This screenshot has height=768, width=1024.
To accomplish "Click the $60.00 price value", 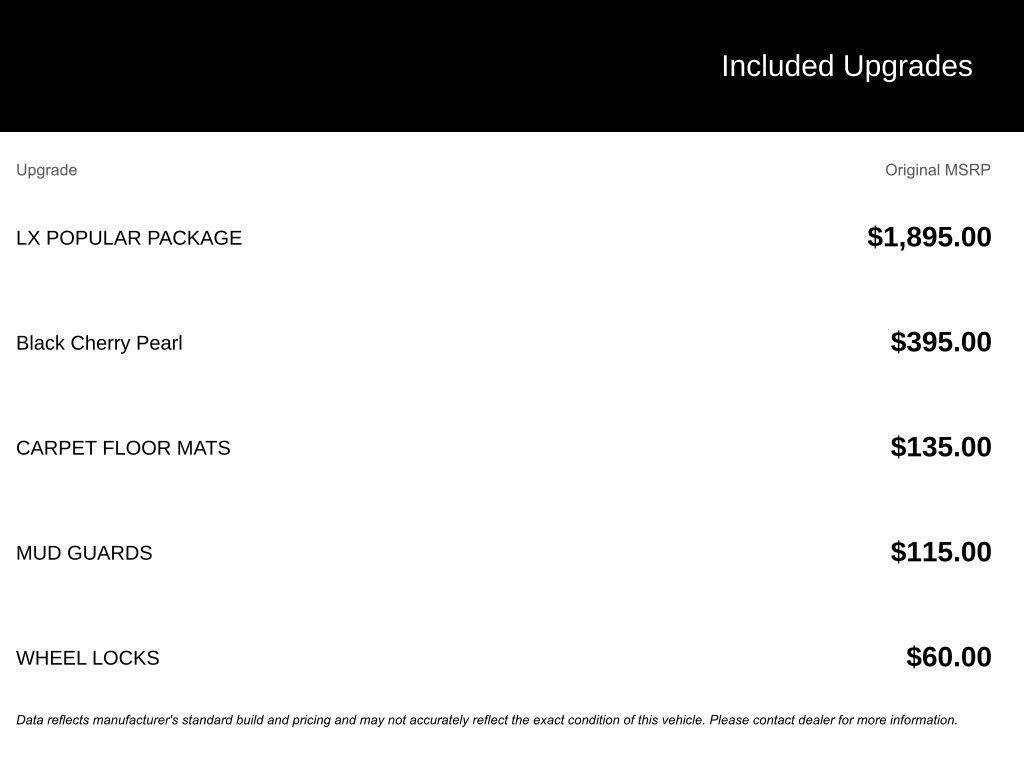I will (x=949, y=657).
